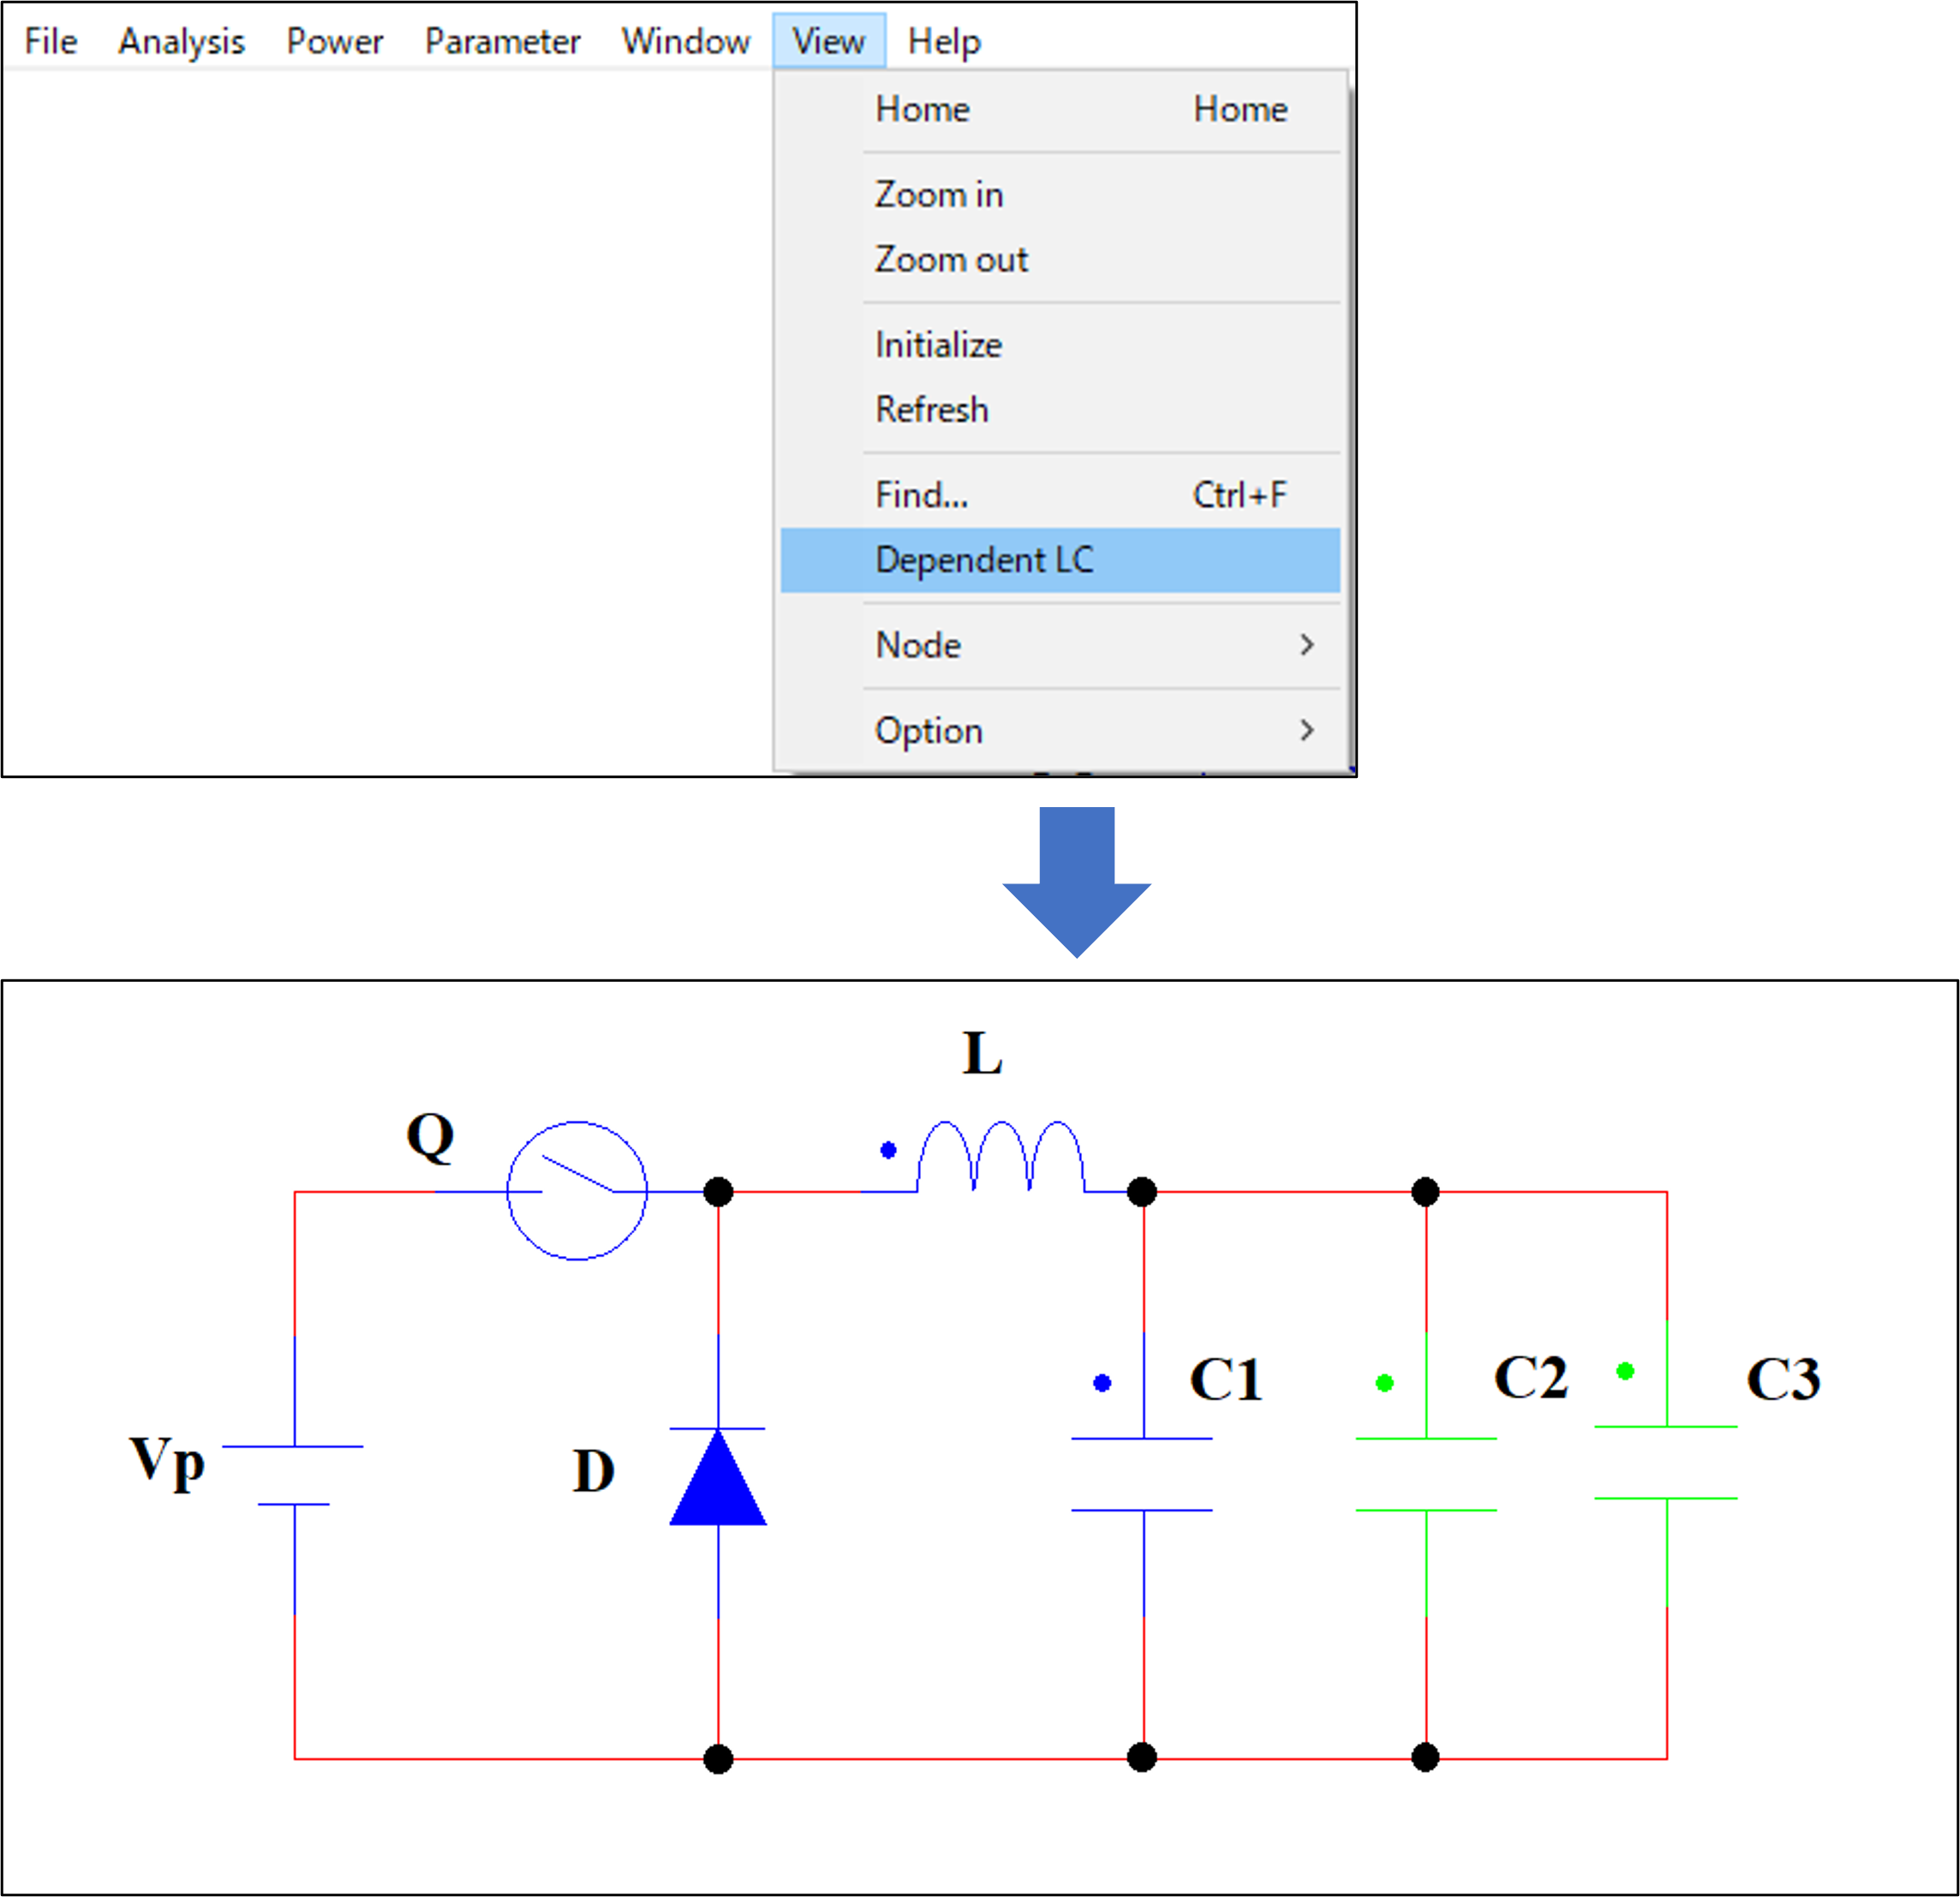Select the voltage source Vp symbol

coord(293,1475)
